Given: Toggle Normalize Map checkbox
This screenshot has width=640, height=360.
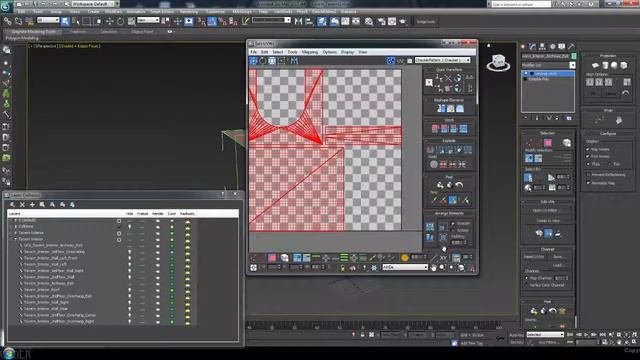Looking at the screenshot, I should [588, 183].
